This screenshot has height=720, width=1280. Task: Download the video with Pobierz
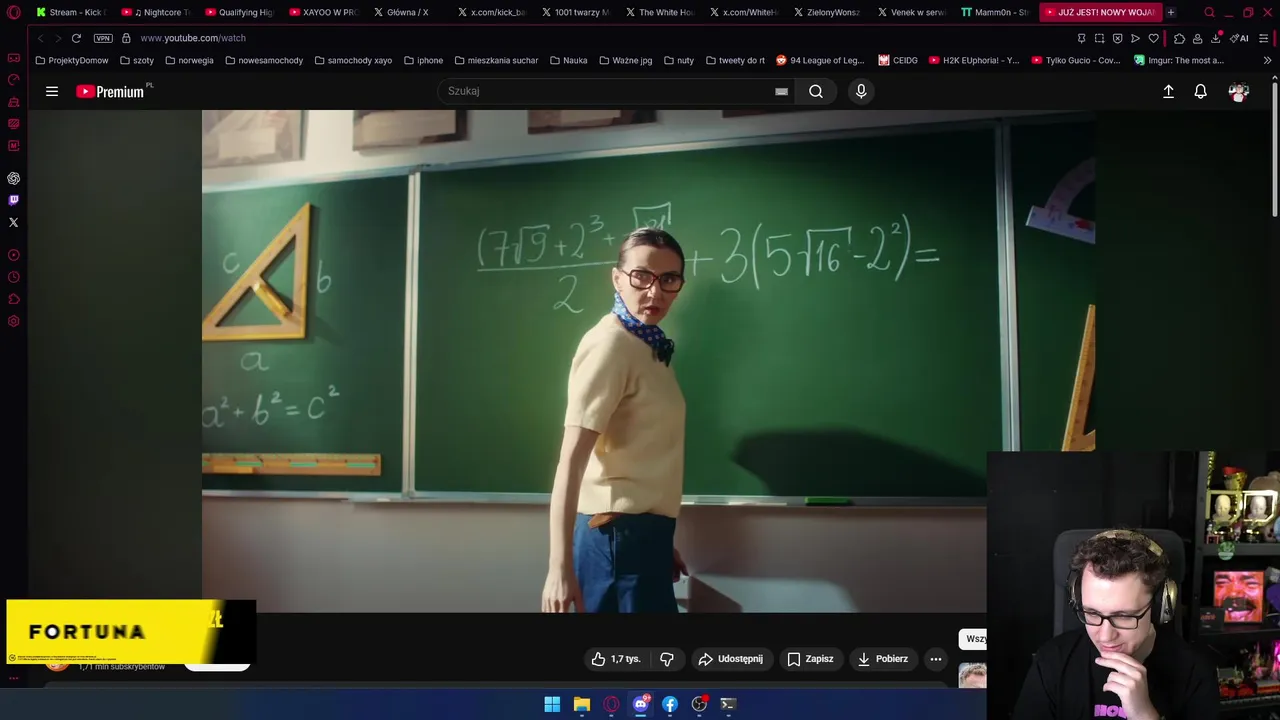[883, 659]
